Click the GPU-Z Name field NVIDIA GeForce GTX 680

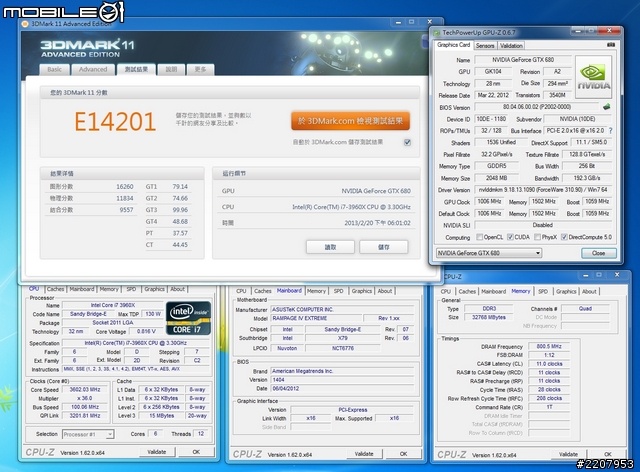(523, 60)
